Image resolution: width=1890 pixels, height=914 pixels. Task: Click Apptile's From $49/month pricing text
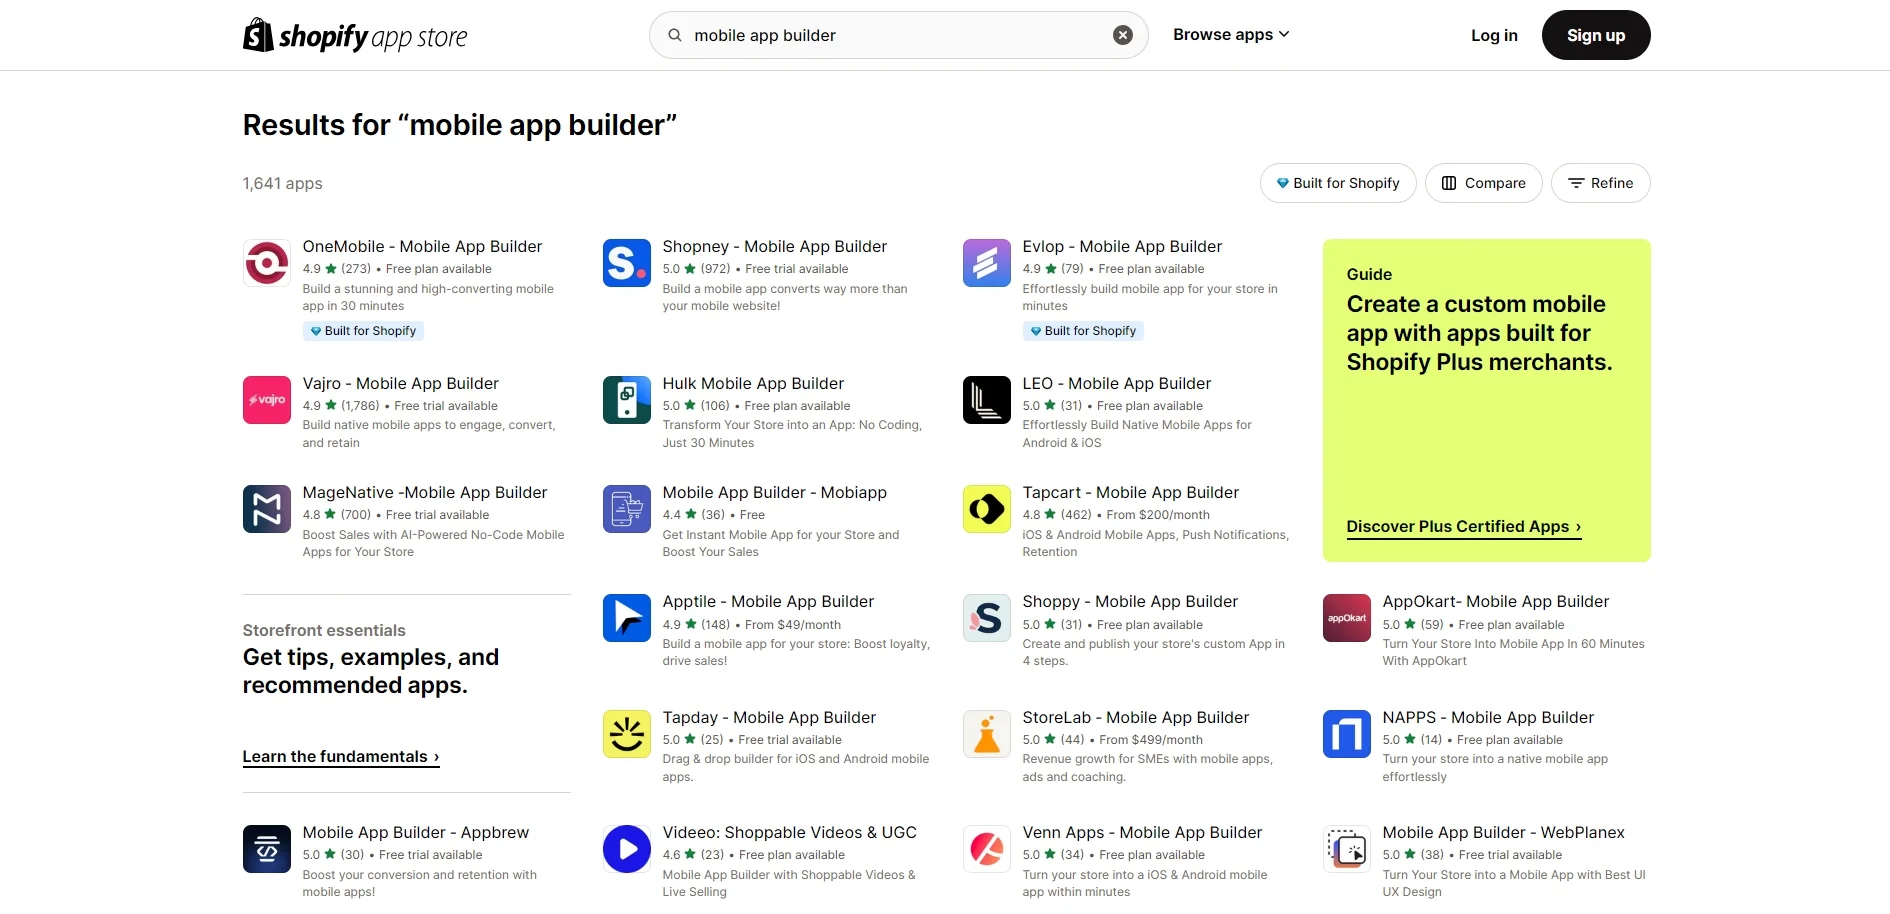point(793,625)
